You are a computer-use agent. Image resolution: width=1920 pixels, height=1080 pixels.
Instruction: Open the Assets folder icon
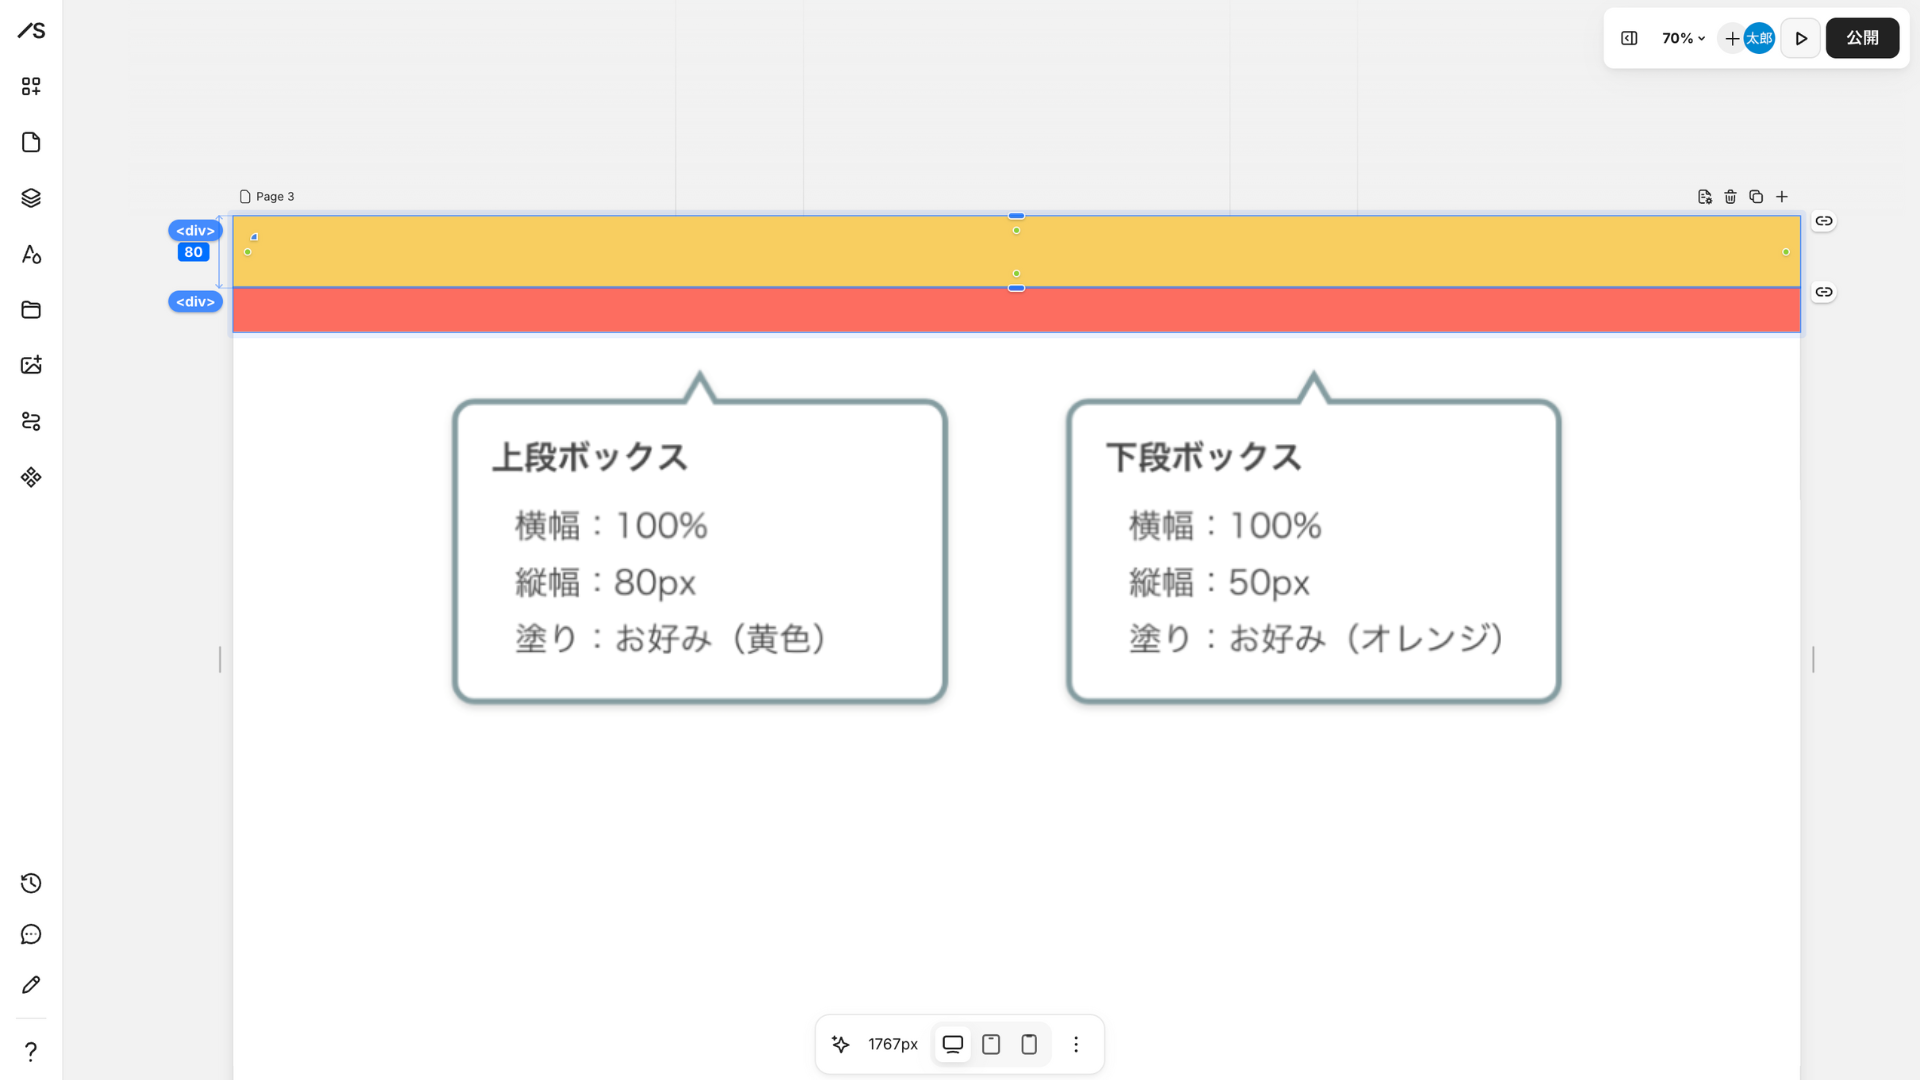pos(31,310)
